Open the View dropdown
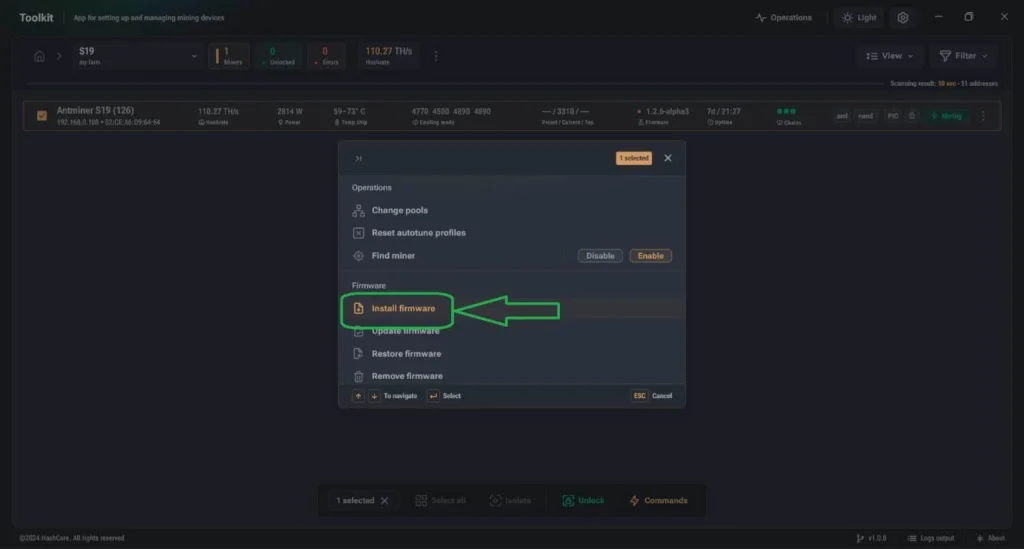The image size is (1024, 549). pyautogui.click(x=889, y=56)
